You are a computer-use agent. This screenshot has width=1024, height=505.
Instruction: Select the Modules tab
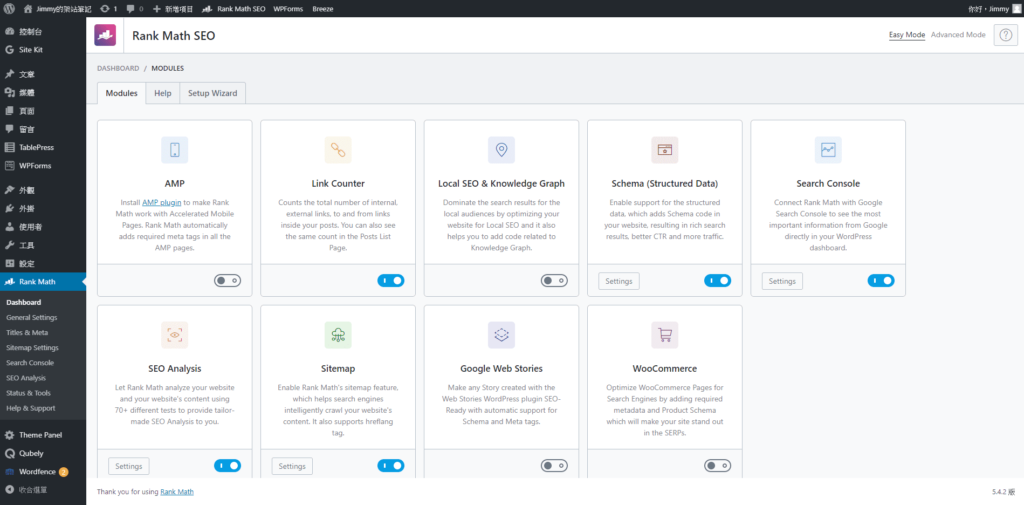pos(121,93)
